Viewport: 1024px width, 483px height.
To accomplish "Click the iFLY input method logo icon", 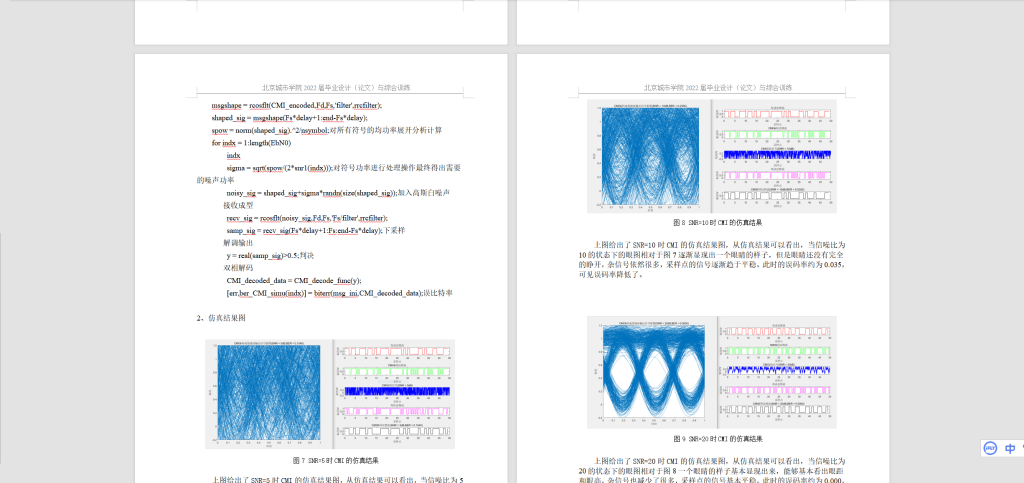I will tap(991, 448).
